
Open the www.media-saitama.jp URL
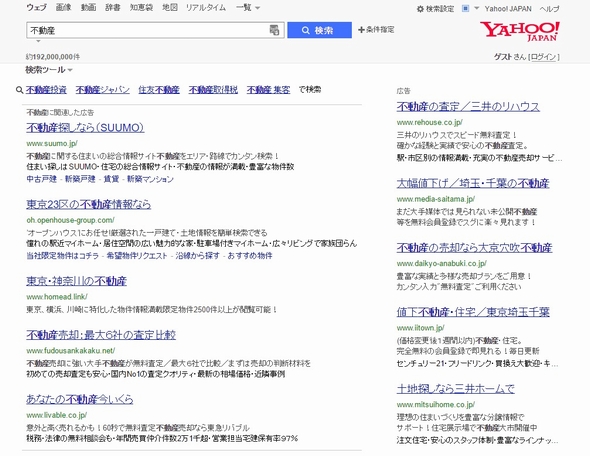436,199
